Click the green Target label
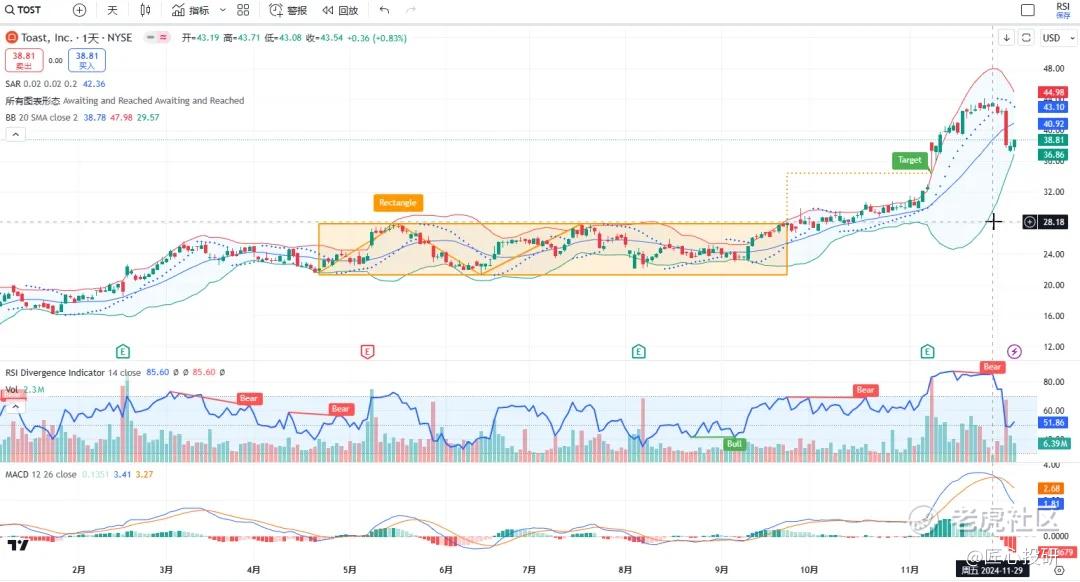Viewport: 1080px width, 582px height. 908,160
